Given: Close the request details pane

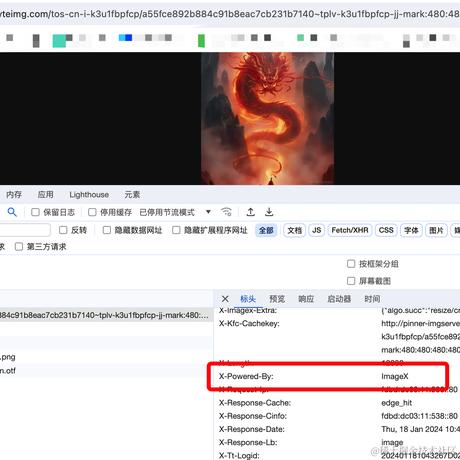Looking at the screenshot, I should [x=225, y=299].
